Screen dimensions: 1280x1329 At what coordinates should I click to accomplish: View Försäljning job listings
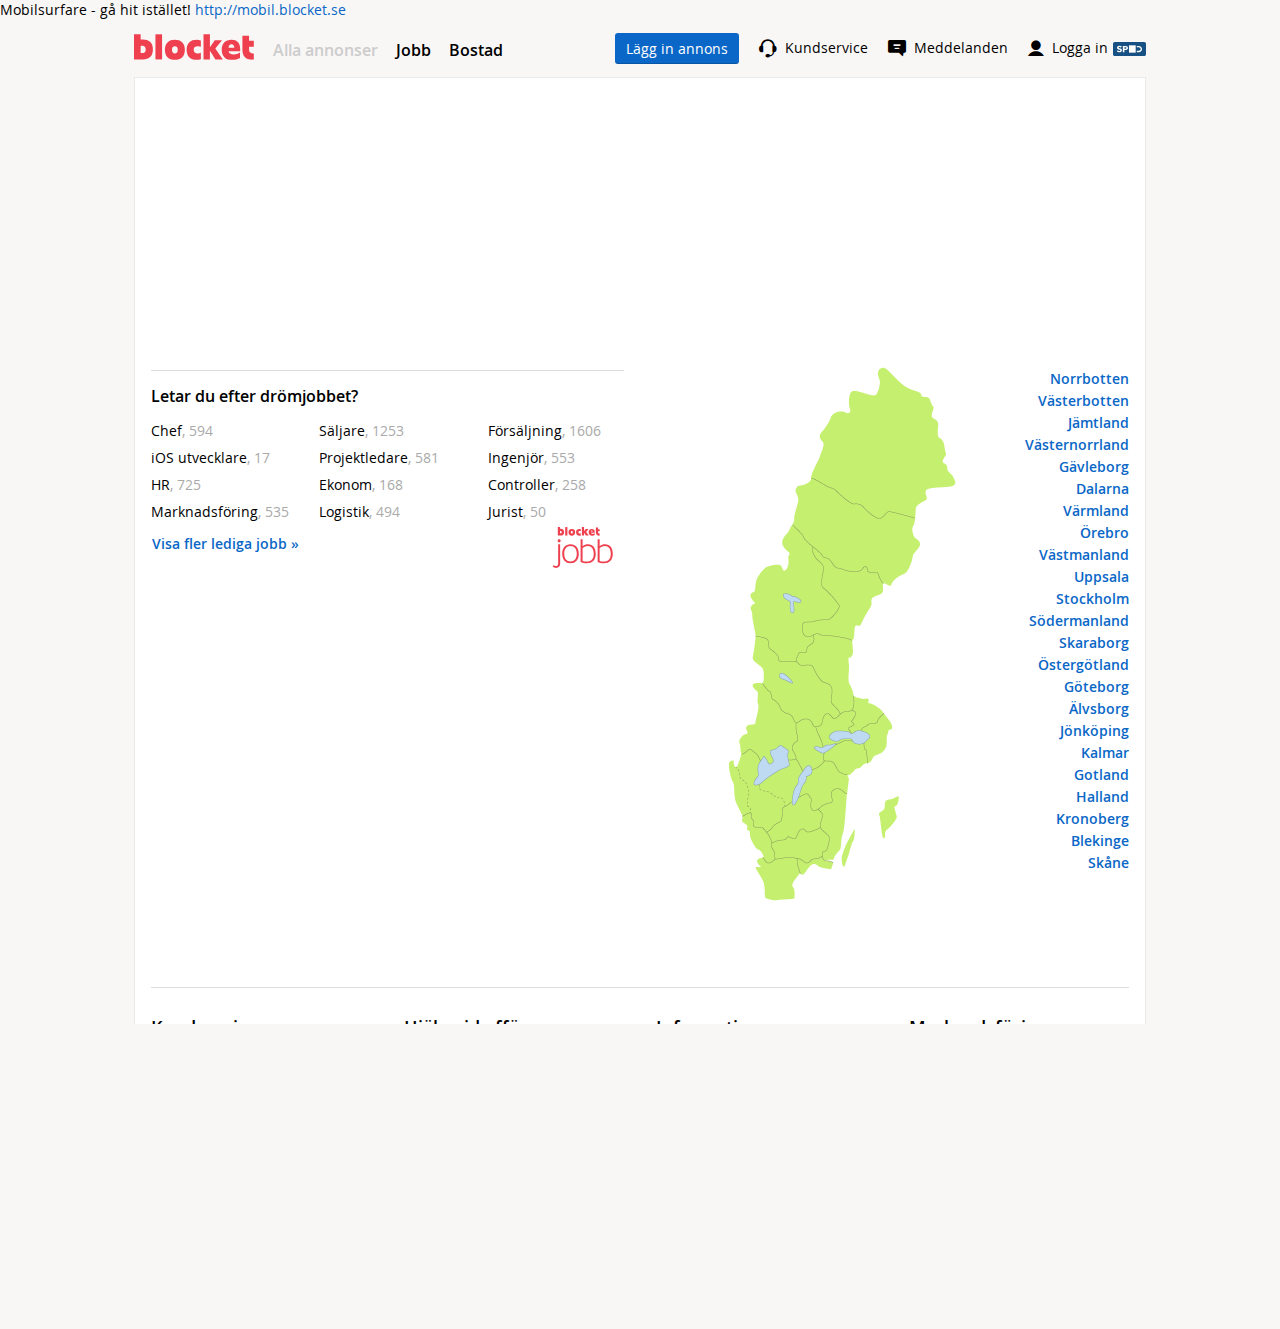[x=525, y=431]
